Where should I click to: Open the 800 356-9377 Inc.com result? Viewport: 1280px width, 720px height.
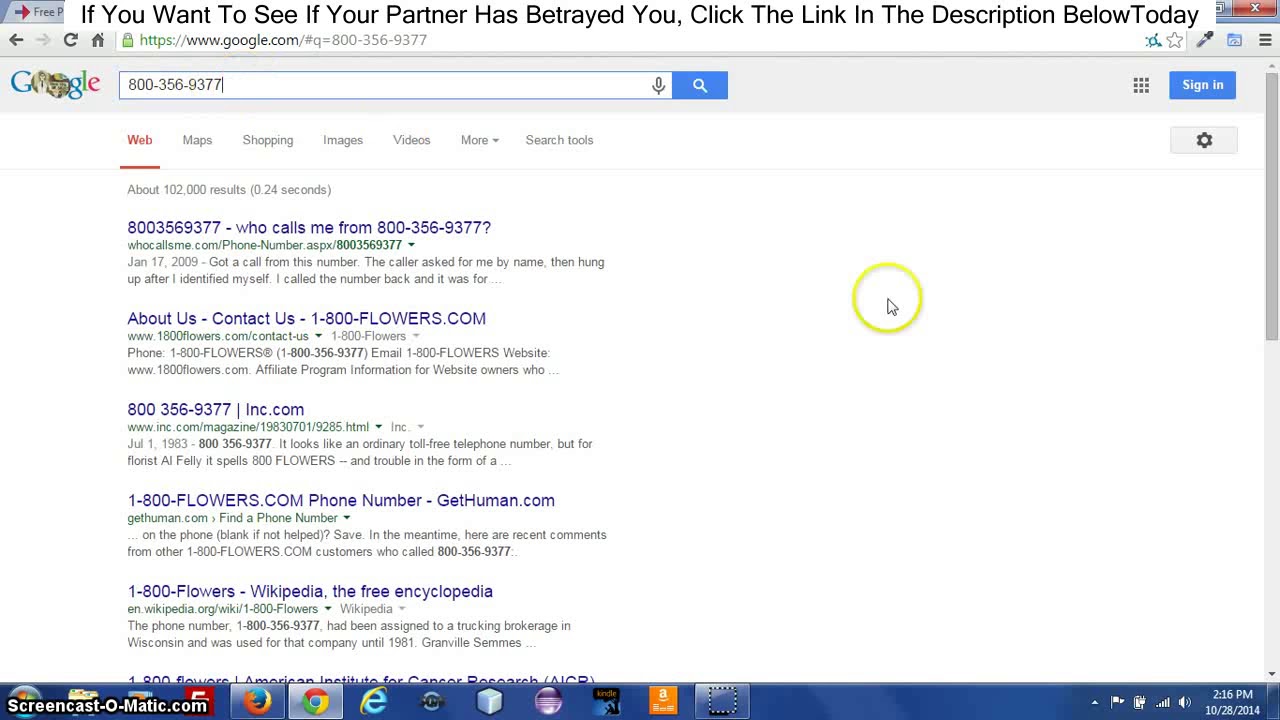click(x=215, y=409)
